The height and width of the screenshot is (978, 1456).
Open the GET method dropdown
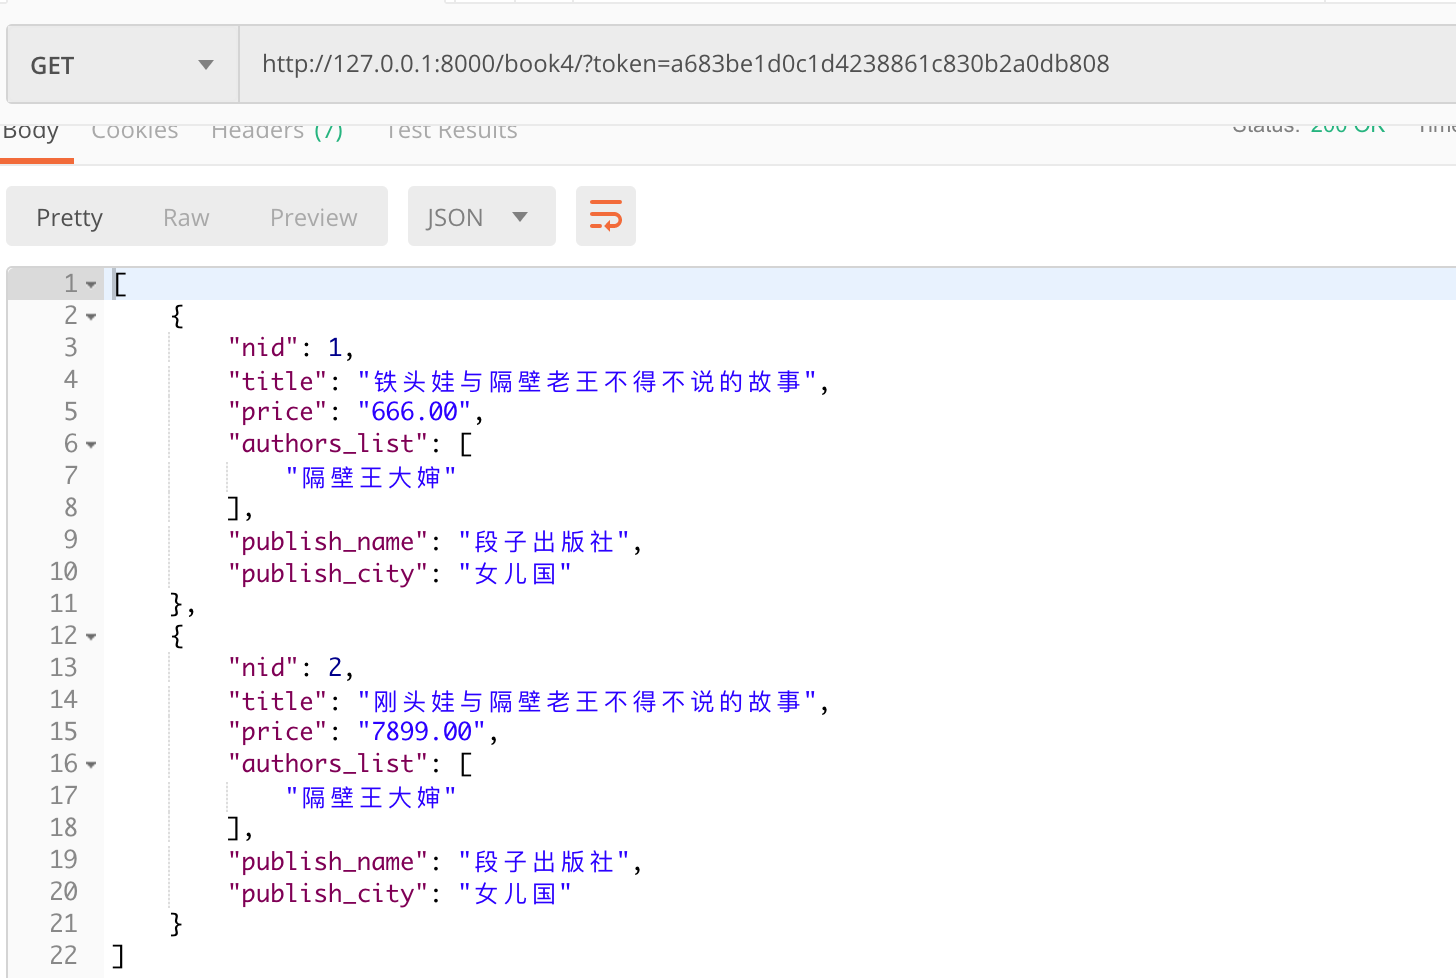point(123,65)
